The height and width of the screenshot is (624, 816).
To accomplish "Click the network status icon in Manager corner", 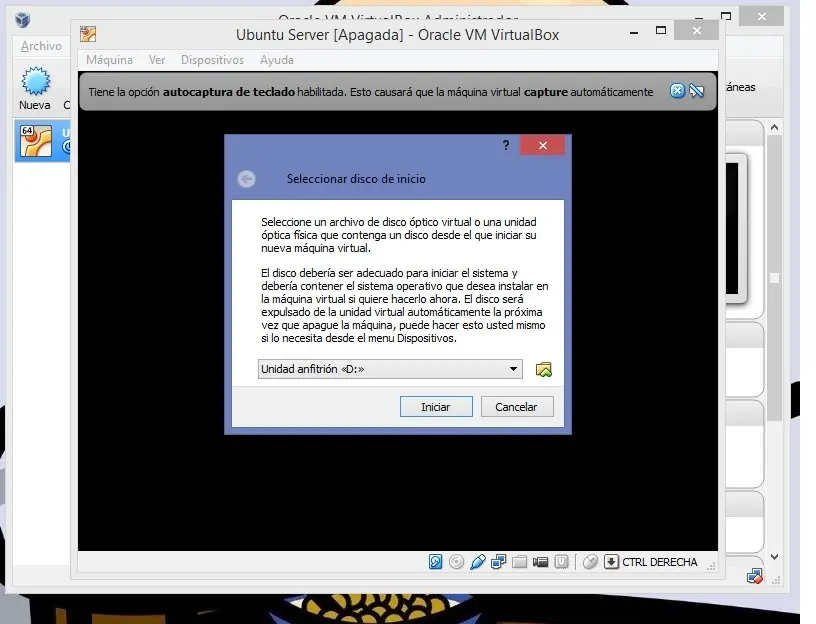I will [754, 576].
